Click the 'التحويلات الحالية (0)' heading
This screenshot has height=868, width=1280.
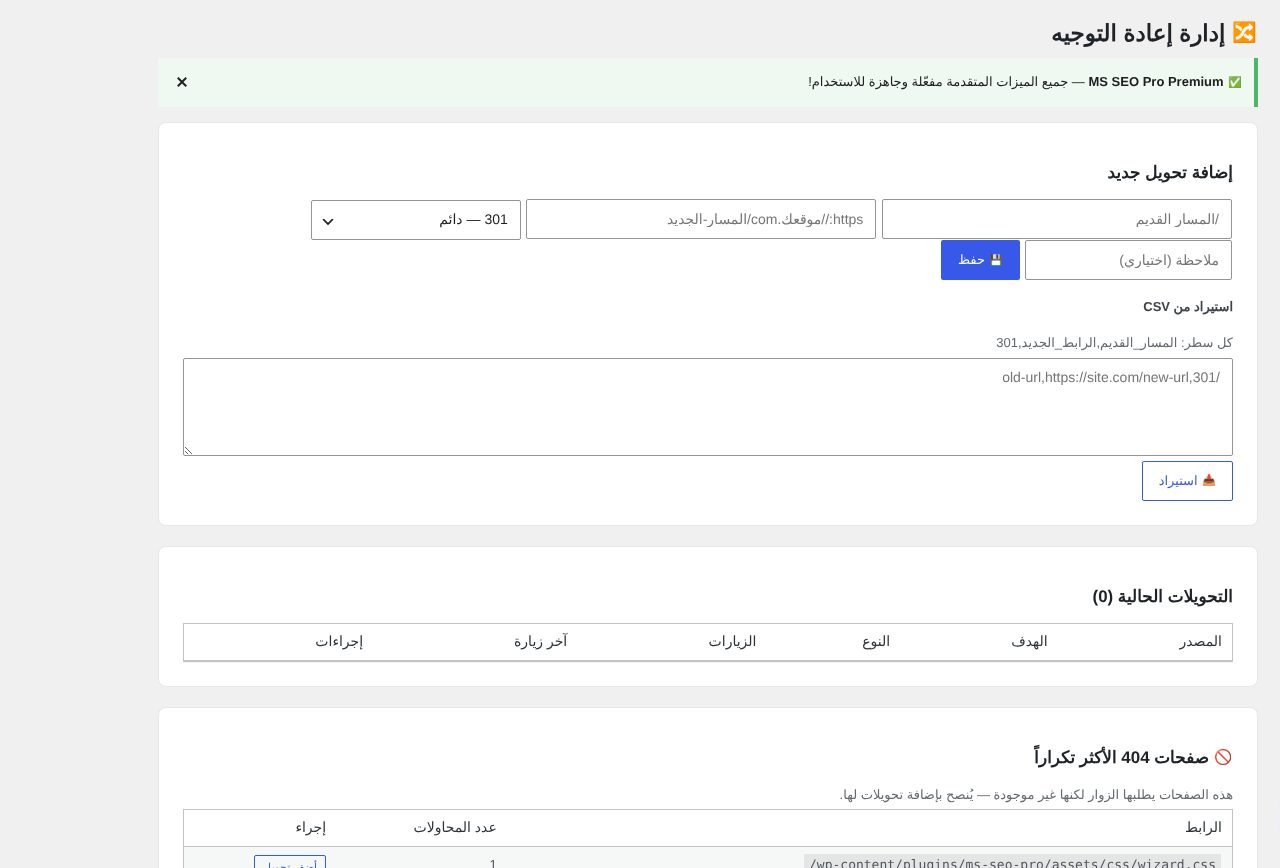(1162, 597)
